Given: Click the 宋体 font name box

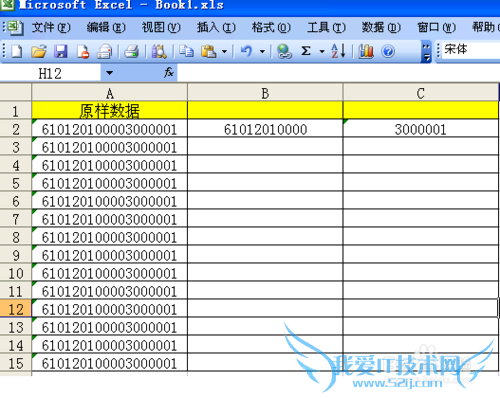Looking at the screenshot, I should [x=471, y=50].
